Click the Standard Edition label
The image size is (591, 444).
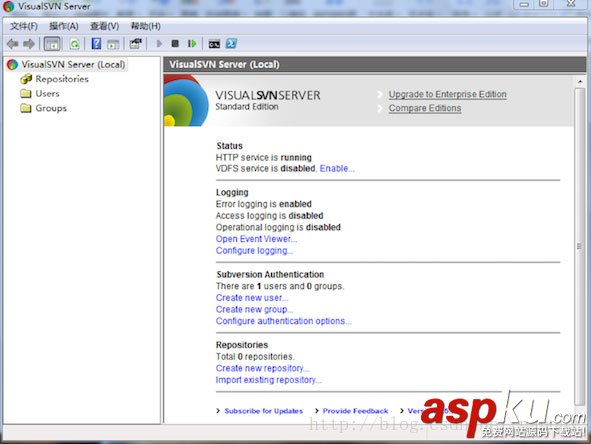tap(247, 107)
